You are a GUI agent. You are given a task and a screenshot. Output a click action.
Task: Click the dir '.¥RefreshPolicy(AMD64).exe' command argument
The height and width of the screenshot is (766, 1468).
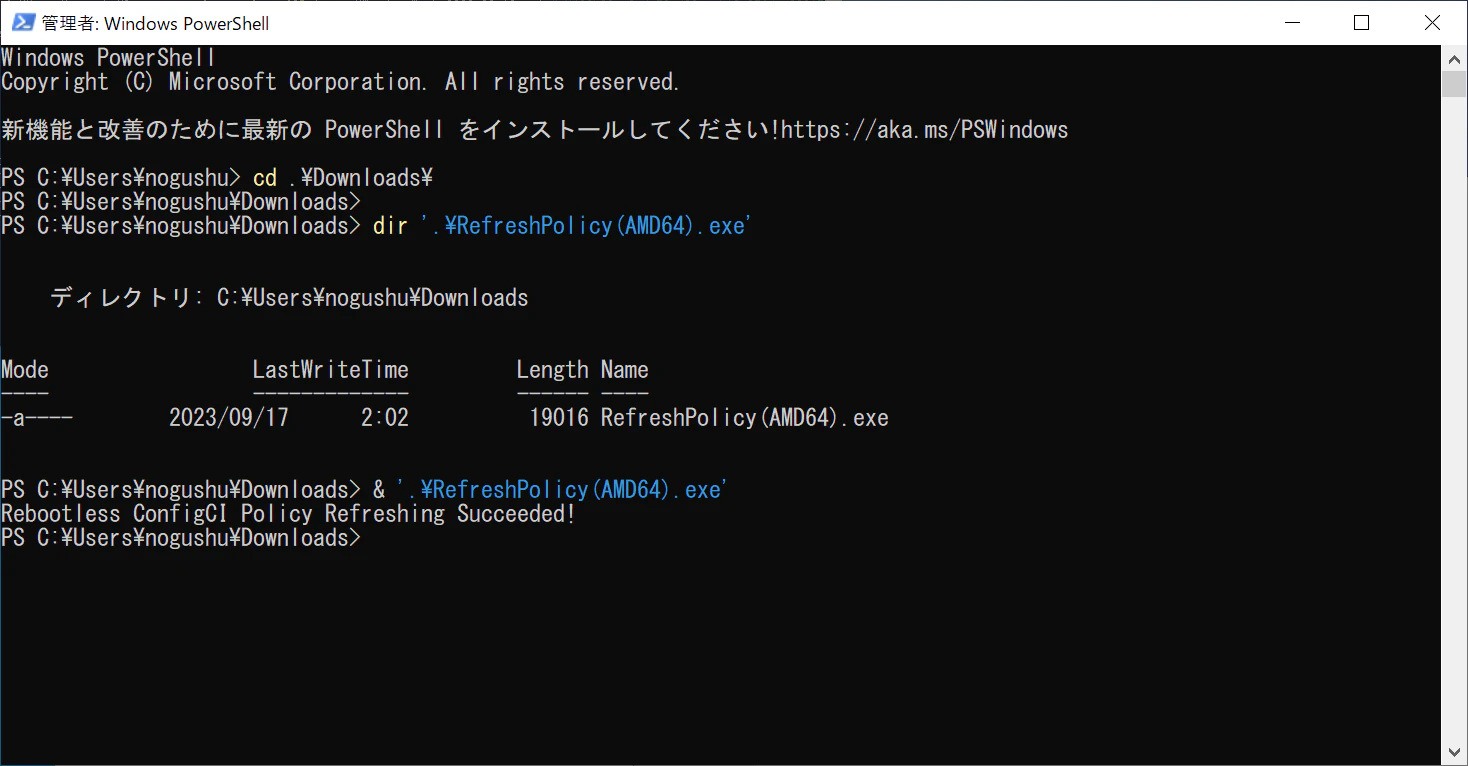[x=585, y=226]
